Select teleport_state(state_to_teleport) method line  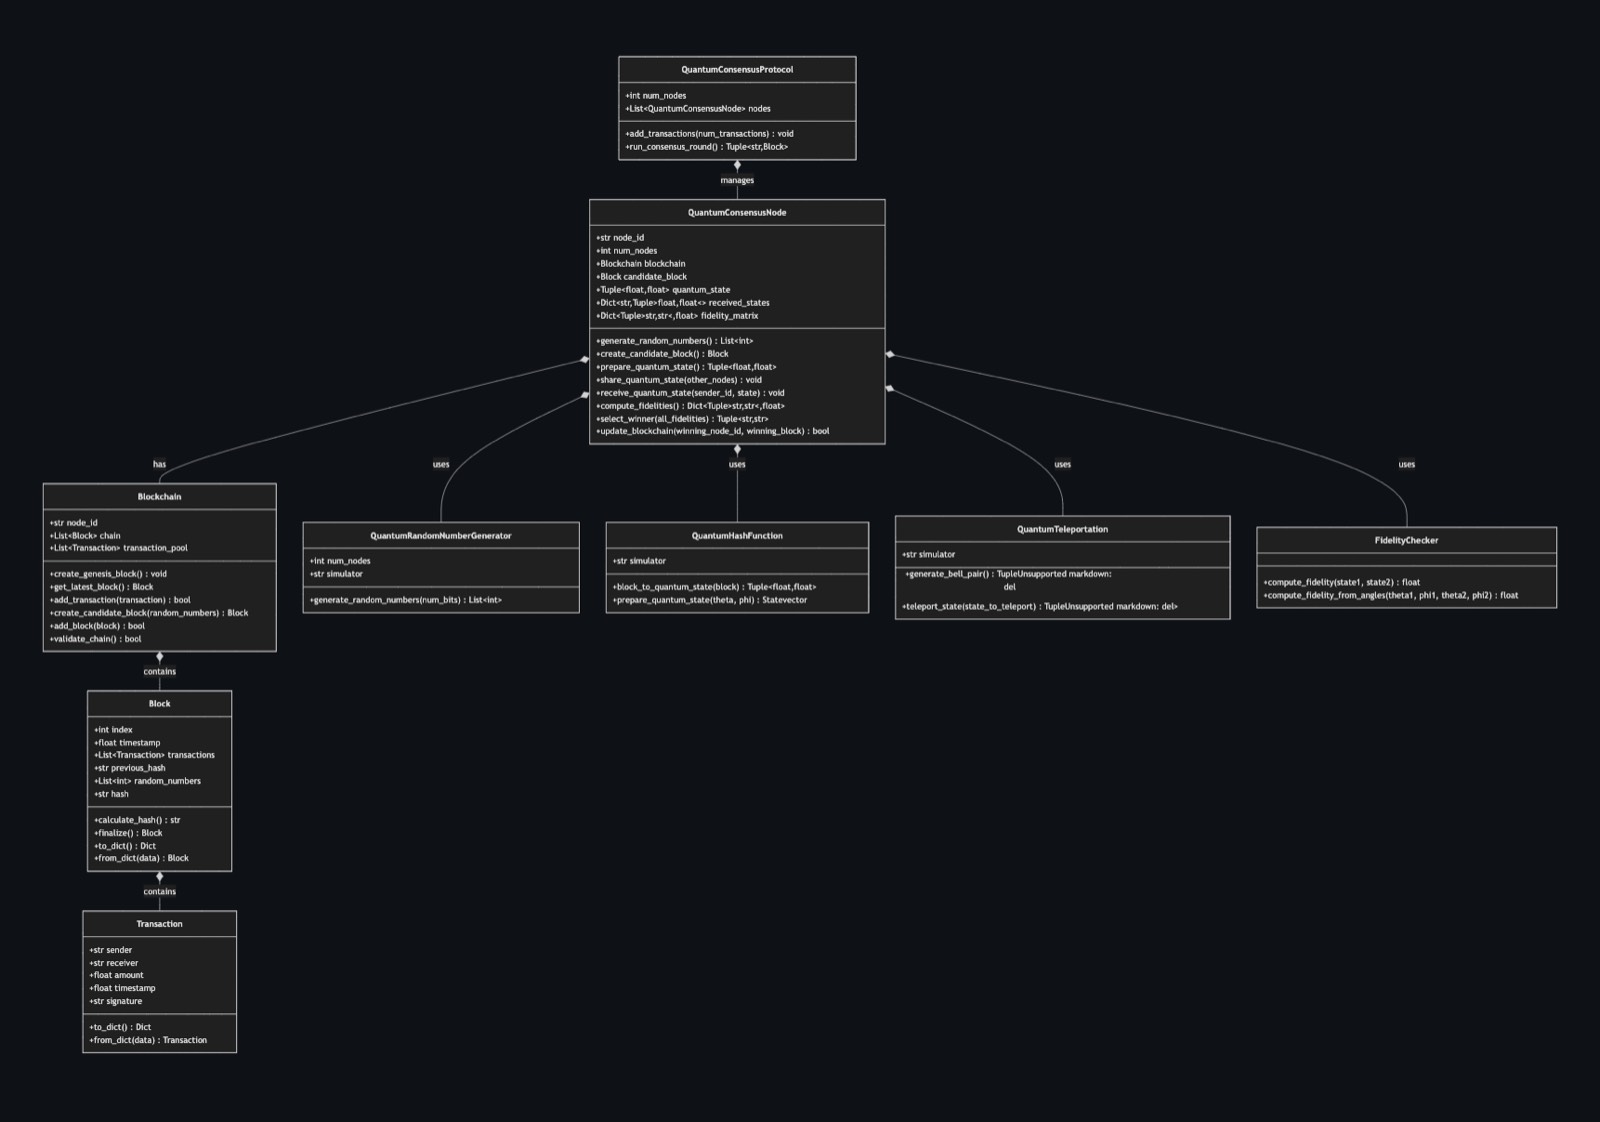point(1040,606)
